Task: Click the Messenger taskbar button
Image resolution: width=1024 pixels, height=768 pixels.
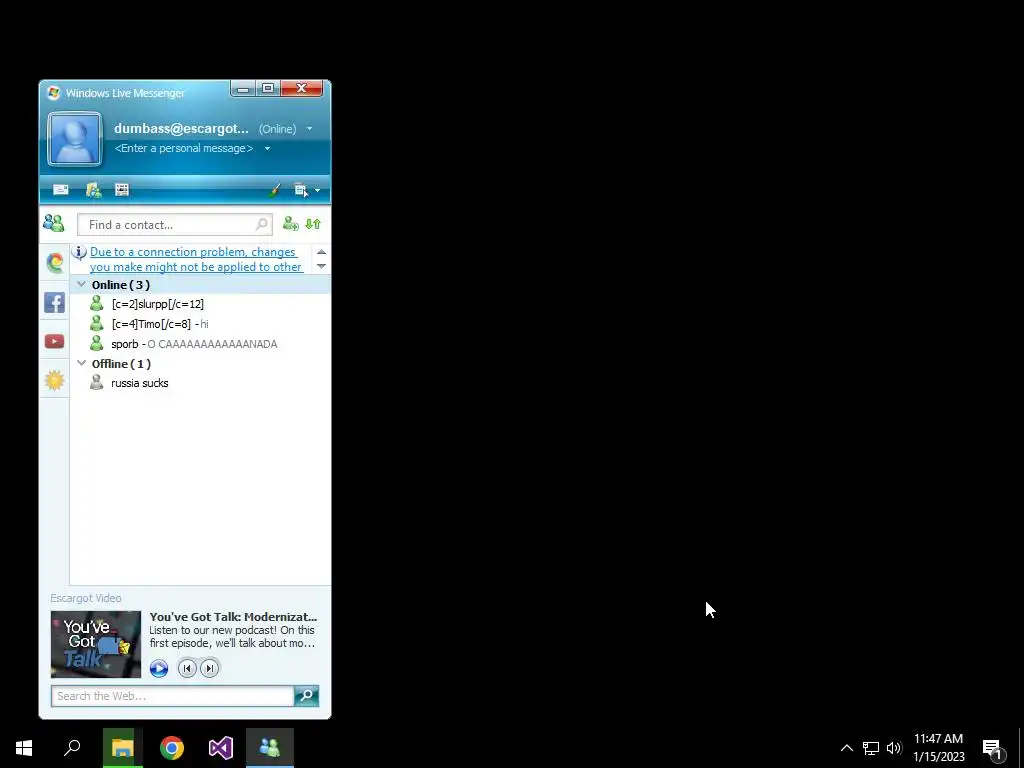Action: (270, 748)
